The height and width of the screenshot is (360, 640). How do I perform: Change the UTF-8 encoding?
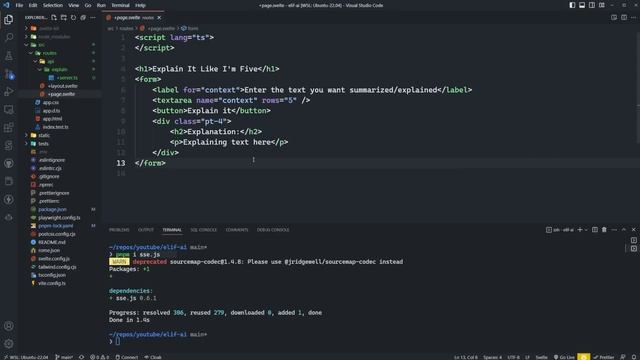click(x=513, y=357)
